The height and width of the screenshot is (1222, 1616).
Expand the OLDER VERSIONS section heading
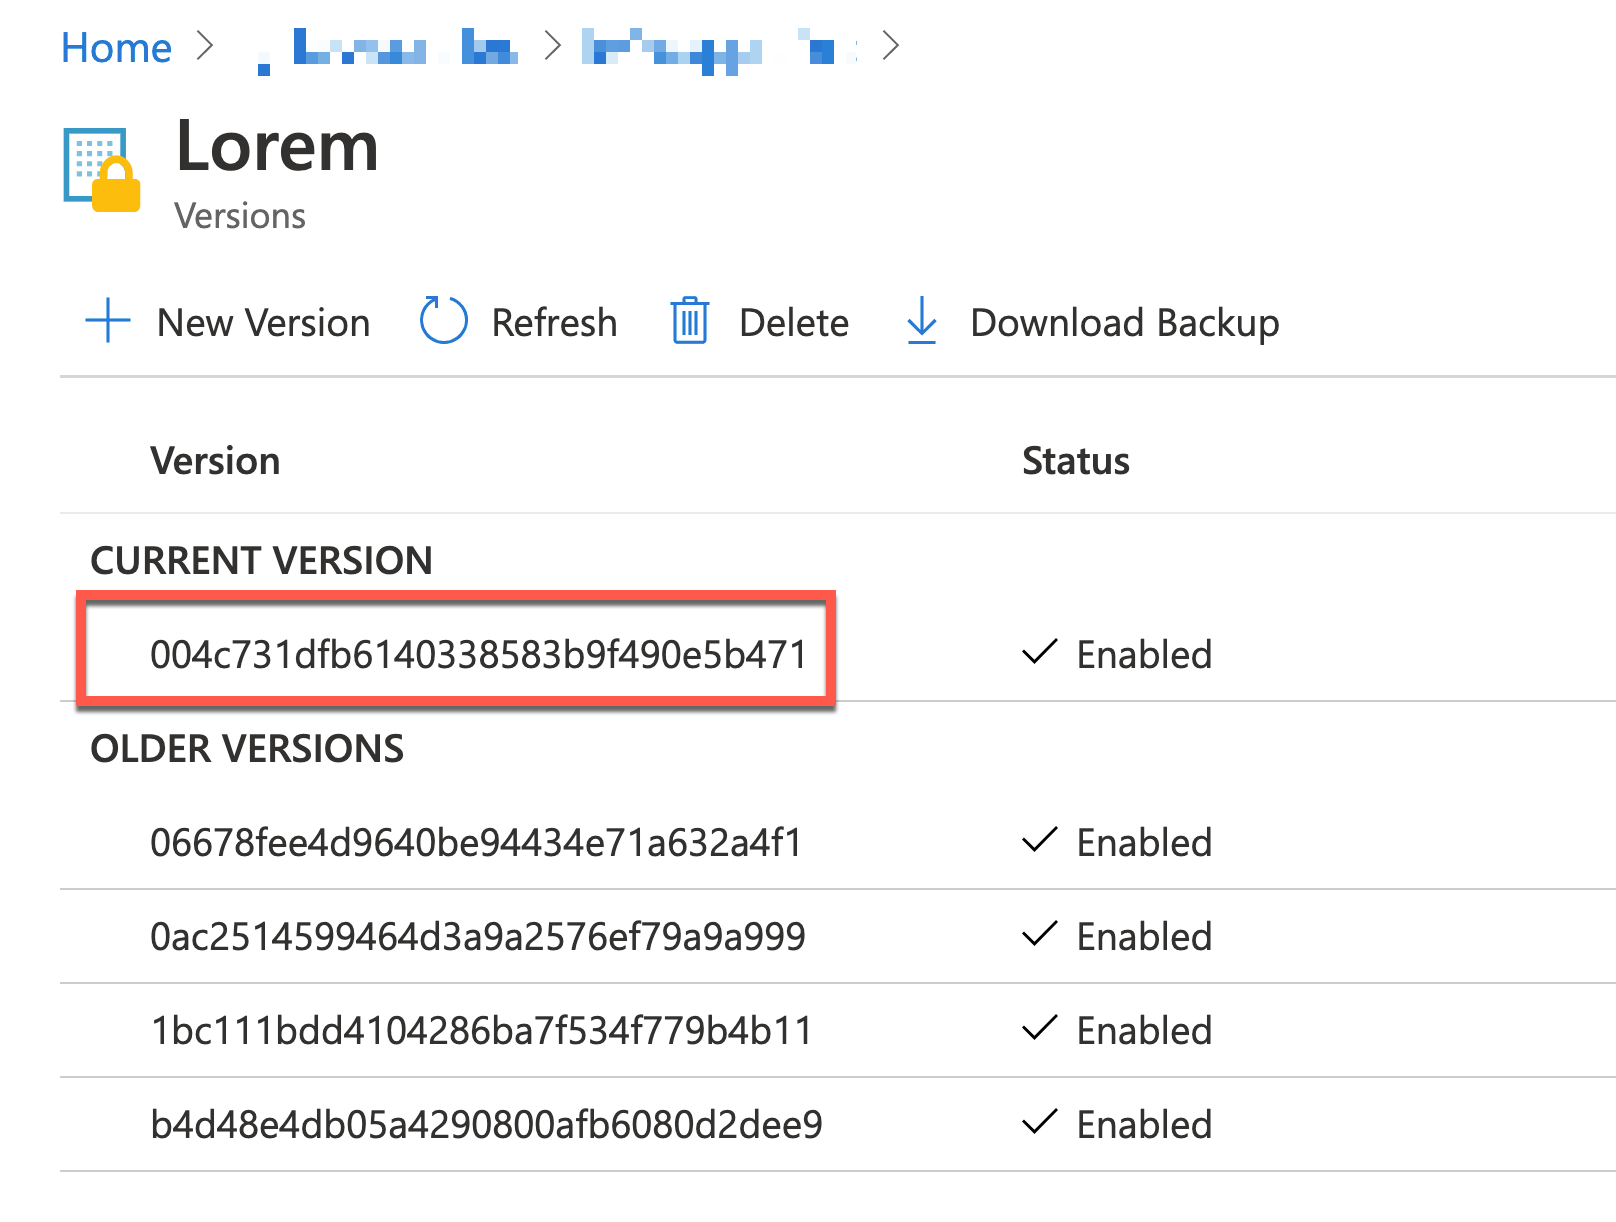pos(247,748)
